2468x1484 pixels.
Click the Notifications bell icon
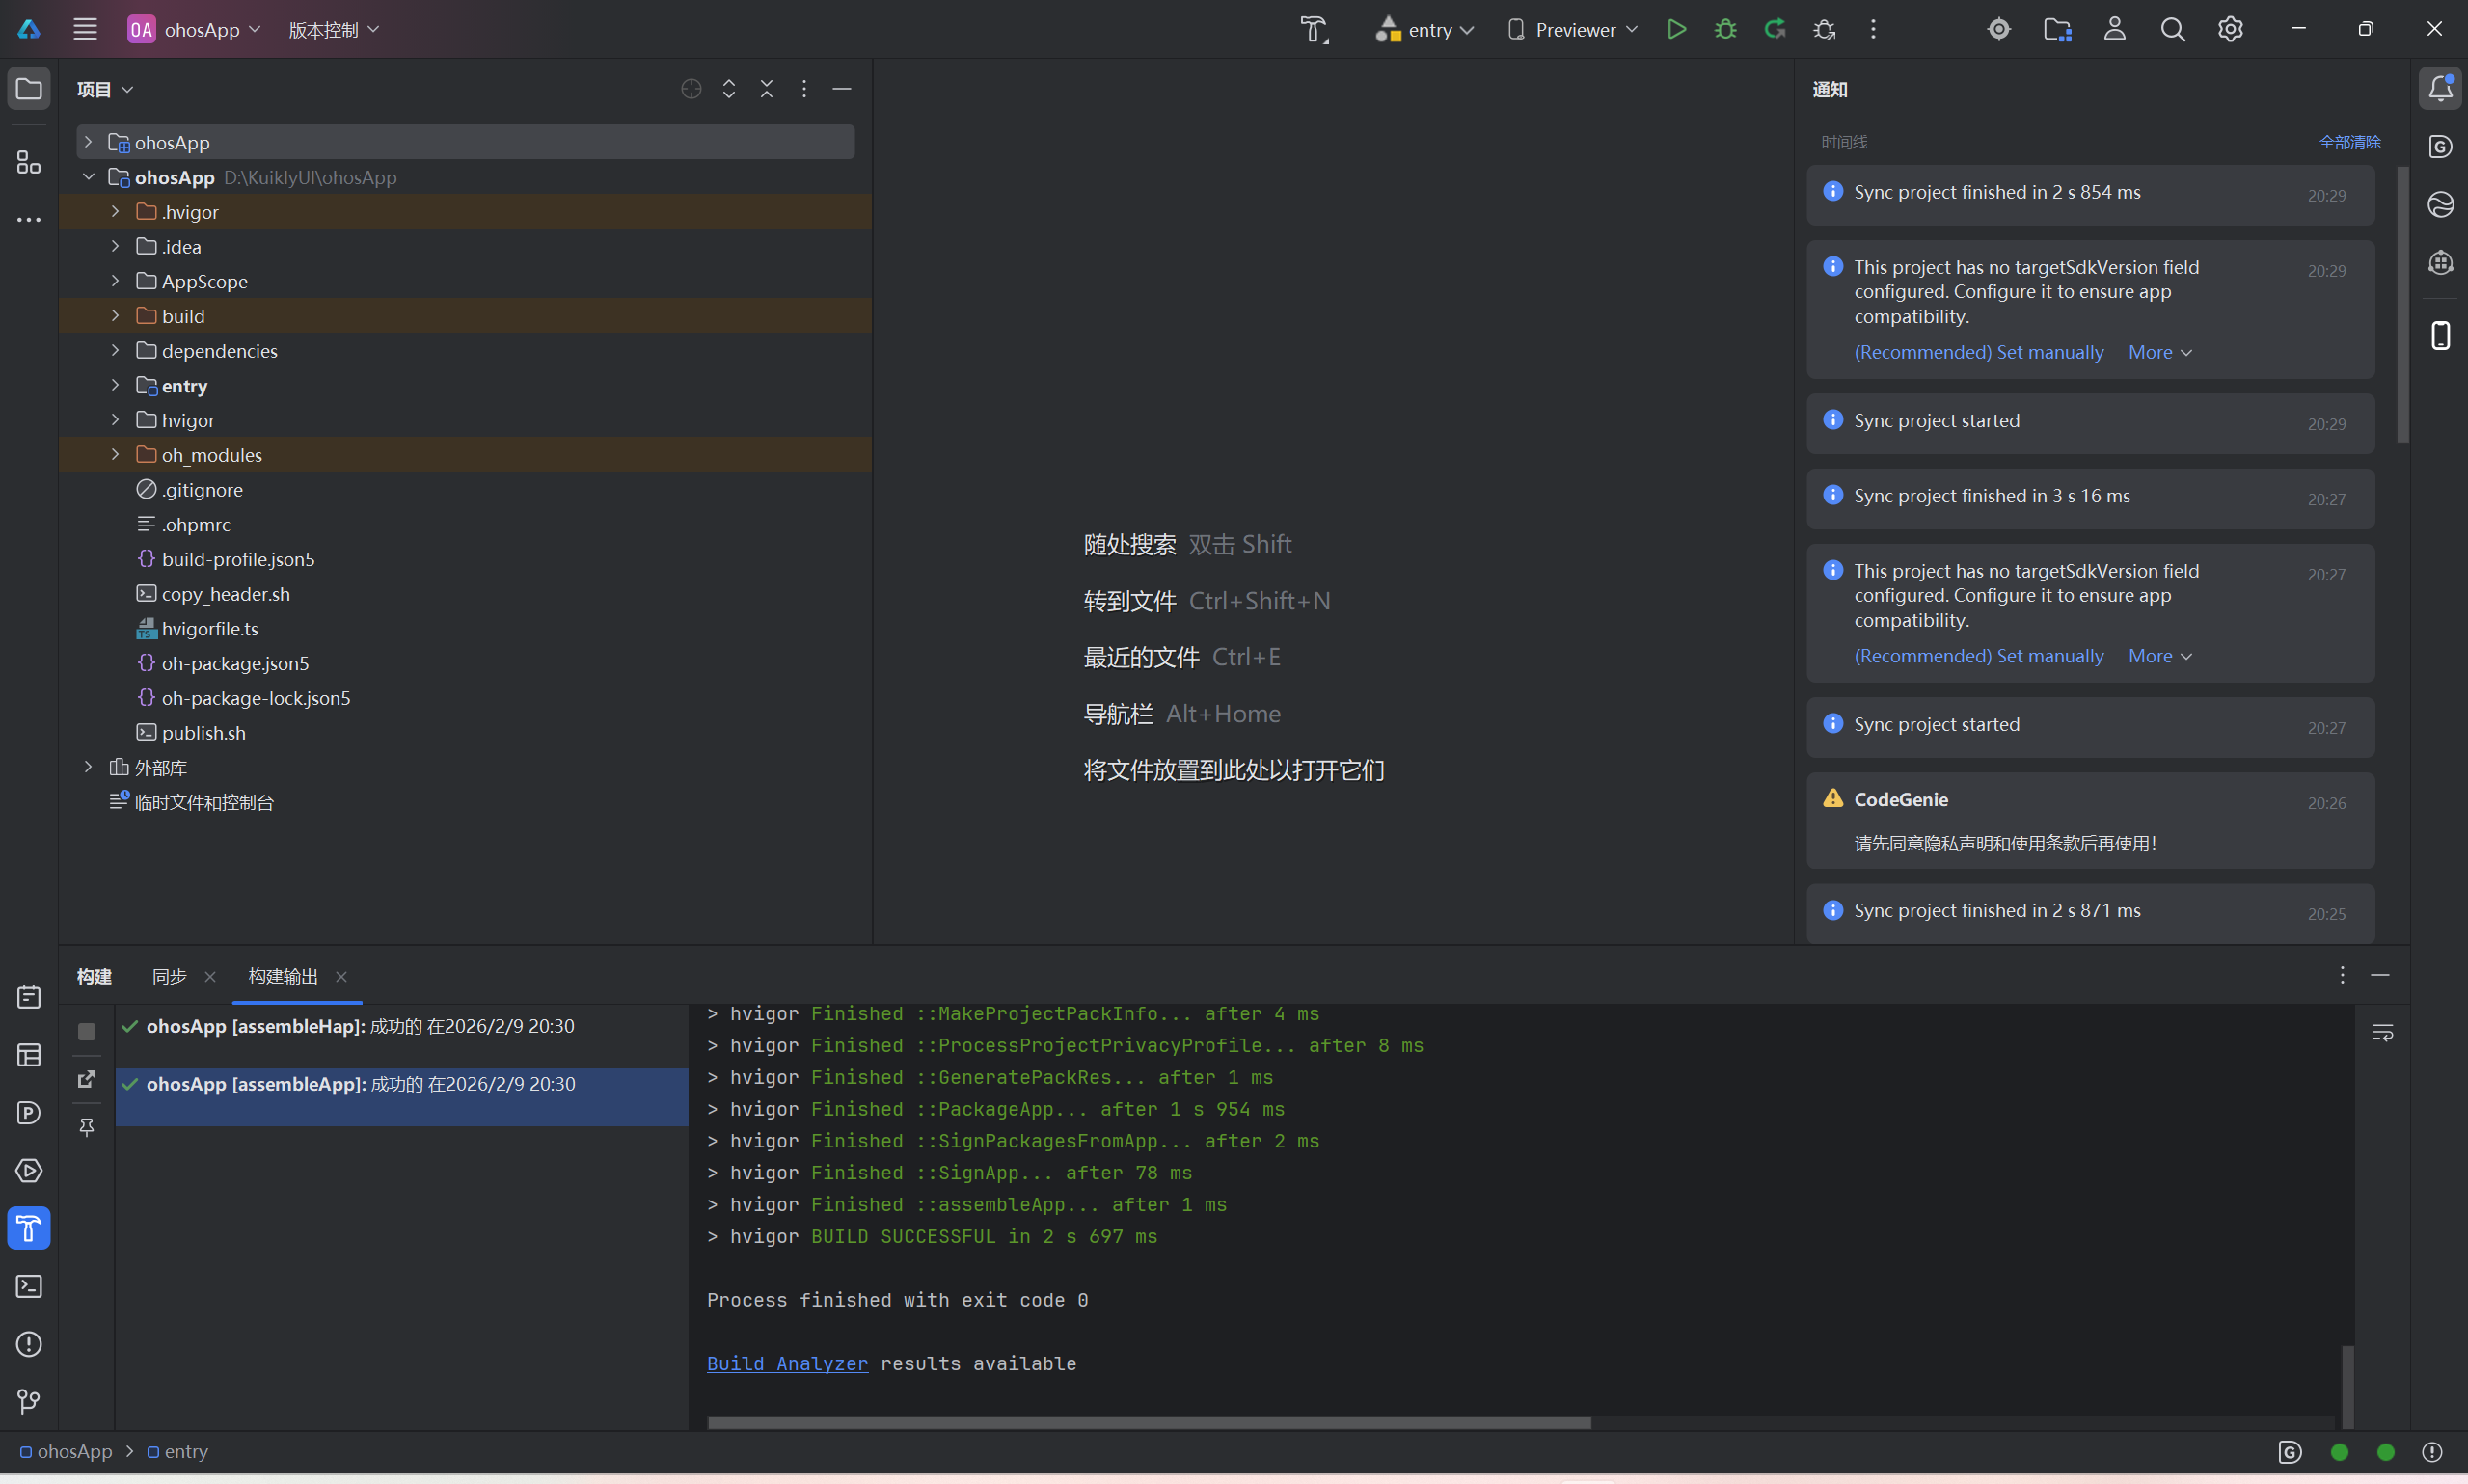click(2440, 88)
